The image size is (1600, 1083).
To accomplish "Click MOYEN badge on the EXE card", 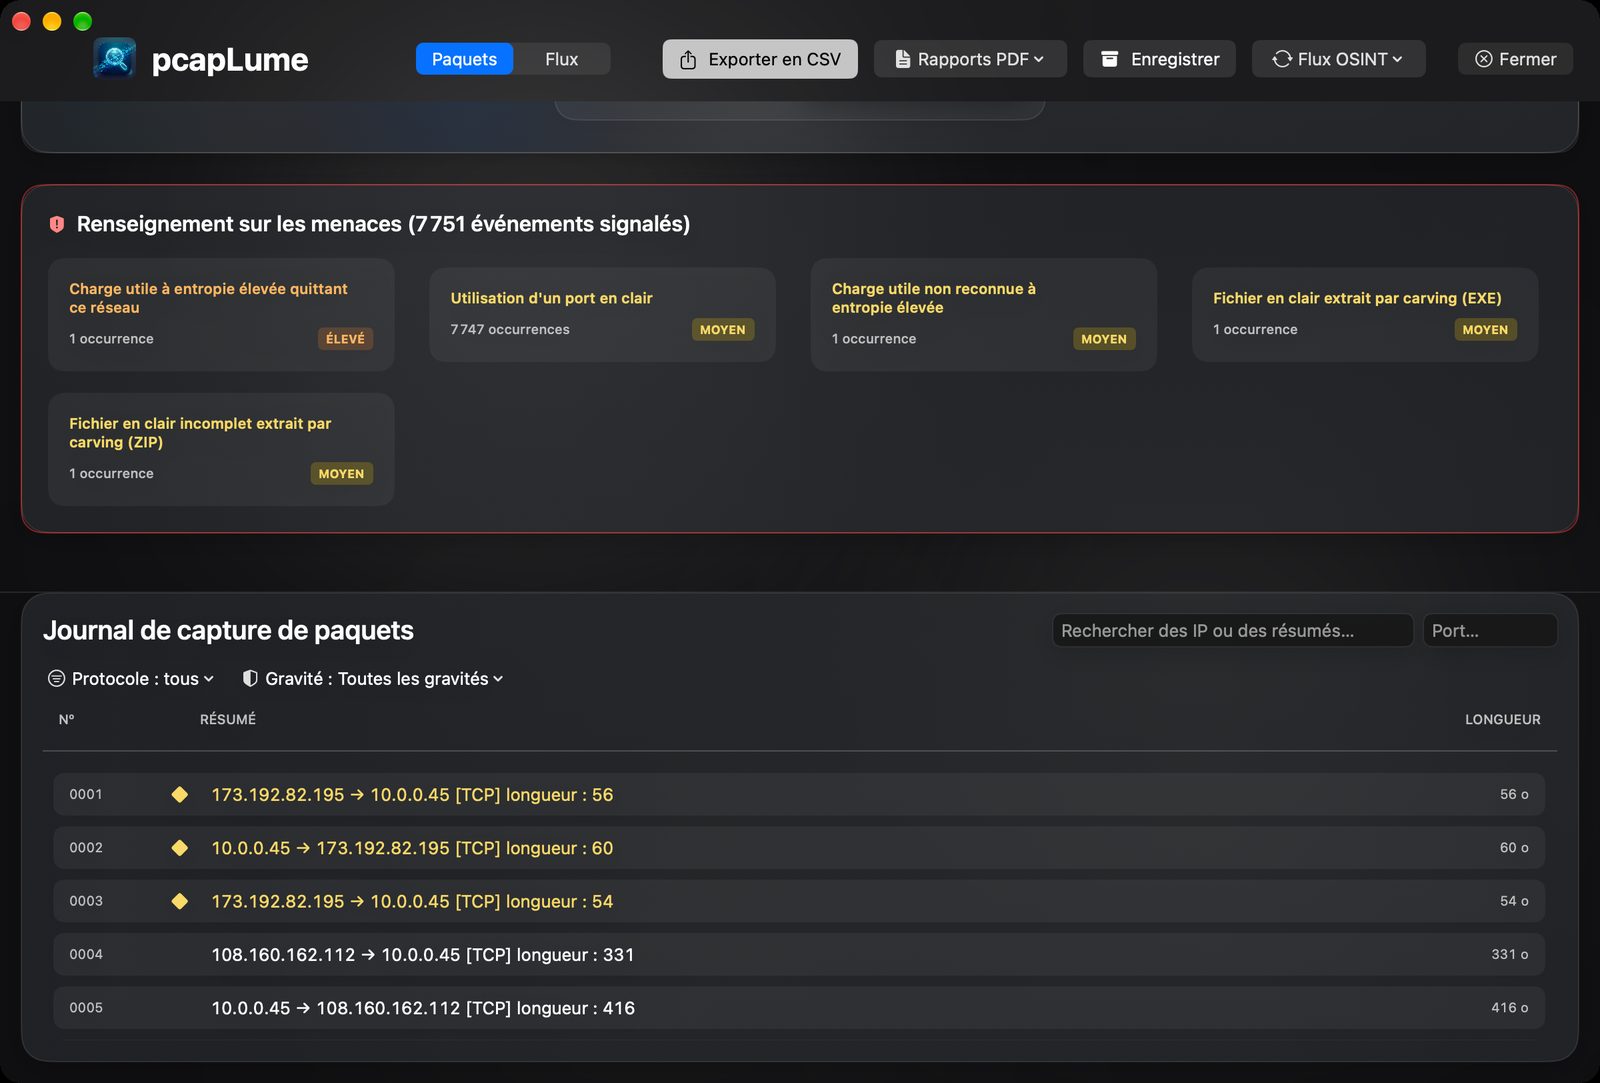I will point(1485,330).
